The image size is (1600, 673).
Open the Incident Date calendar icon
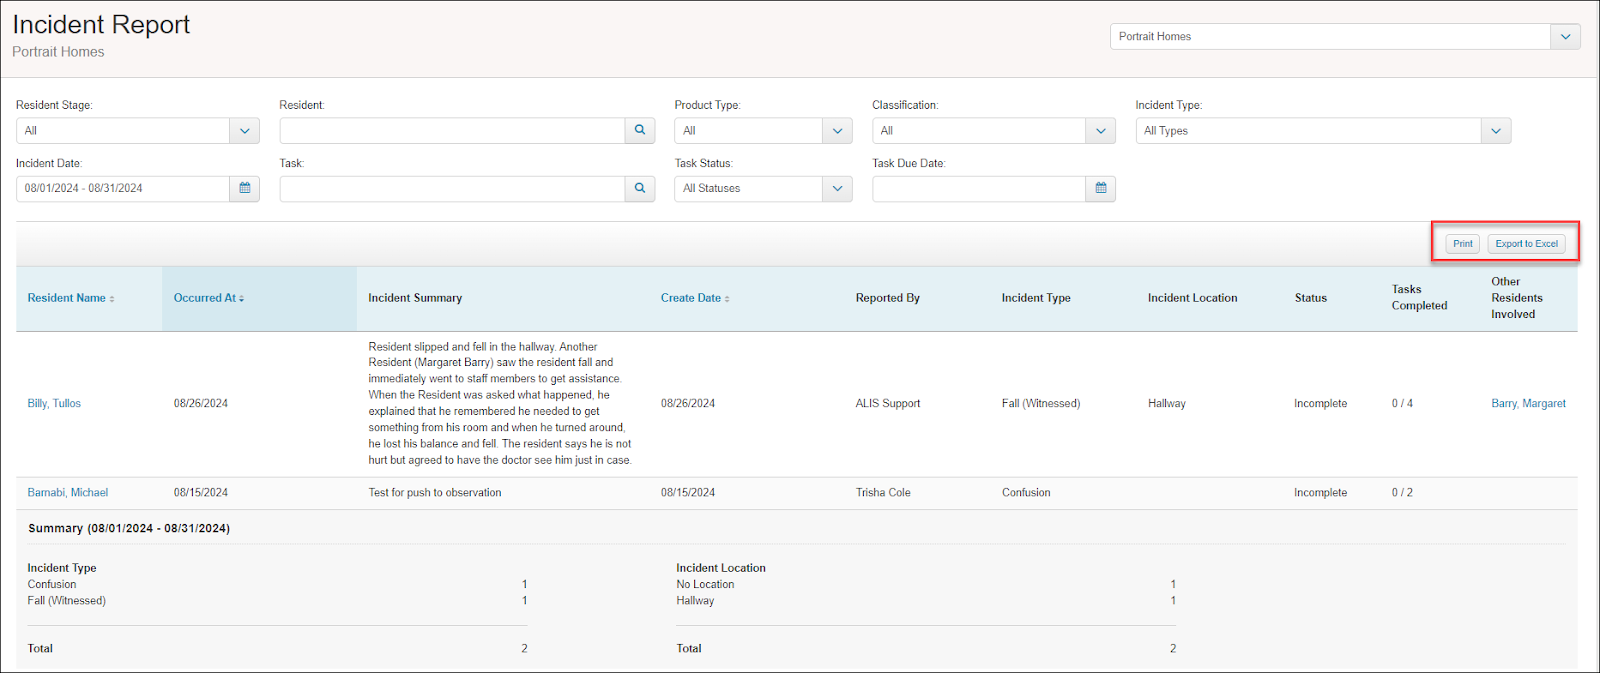[245, 188]
